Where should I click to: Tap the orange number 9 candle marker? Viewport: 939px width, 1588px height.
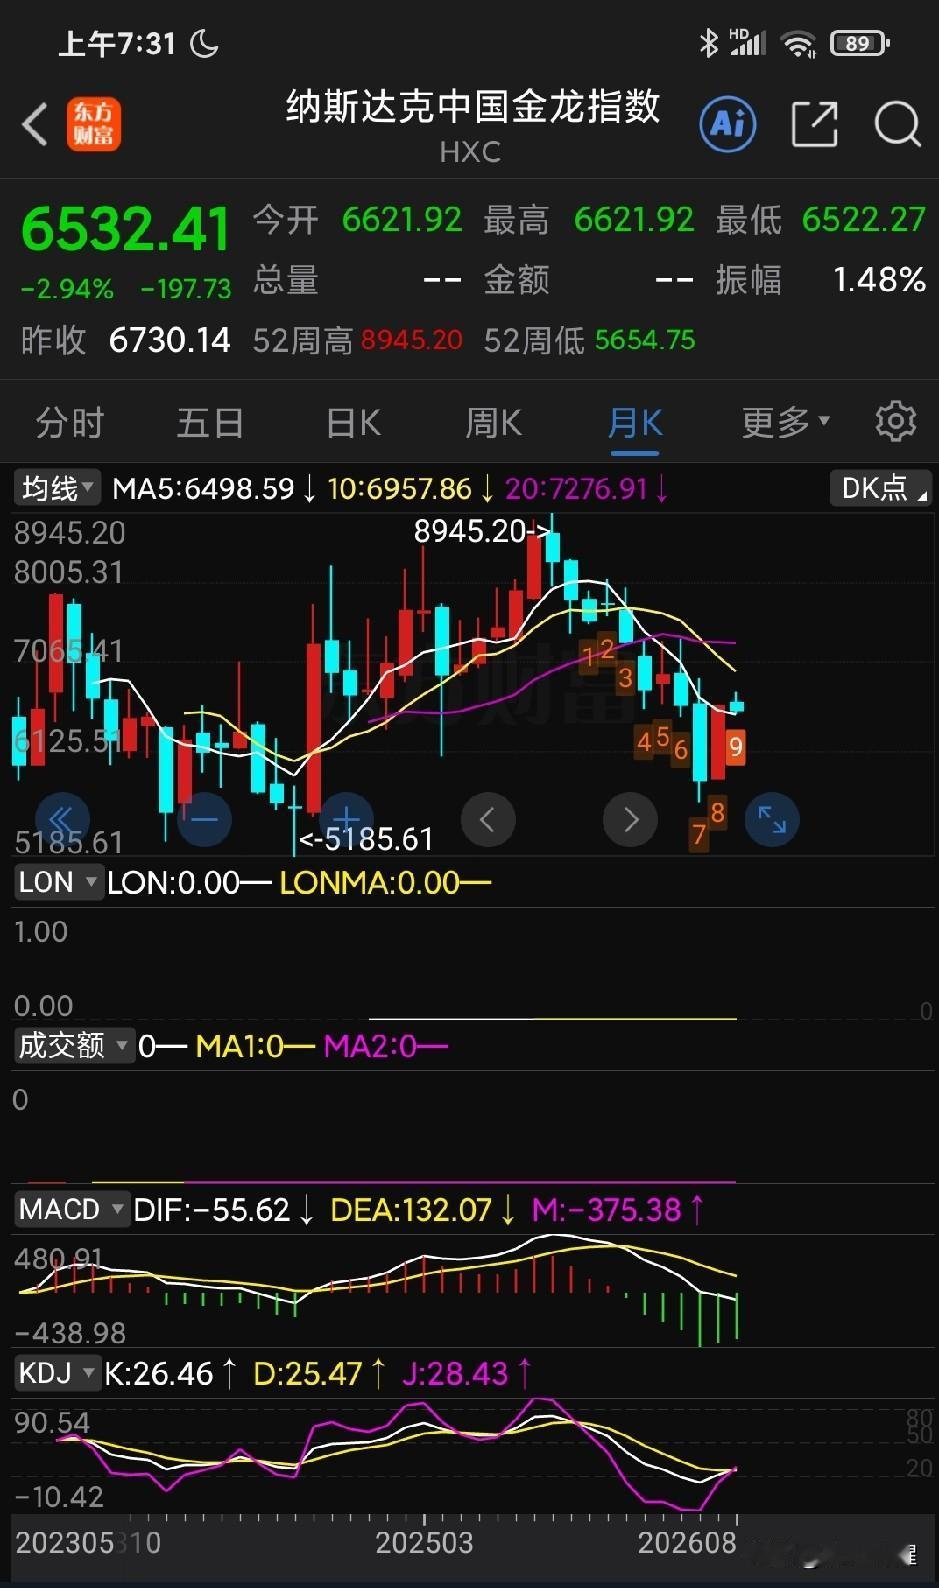(x=735, y=746)
